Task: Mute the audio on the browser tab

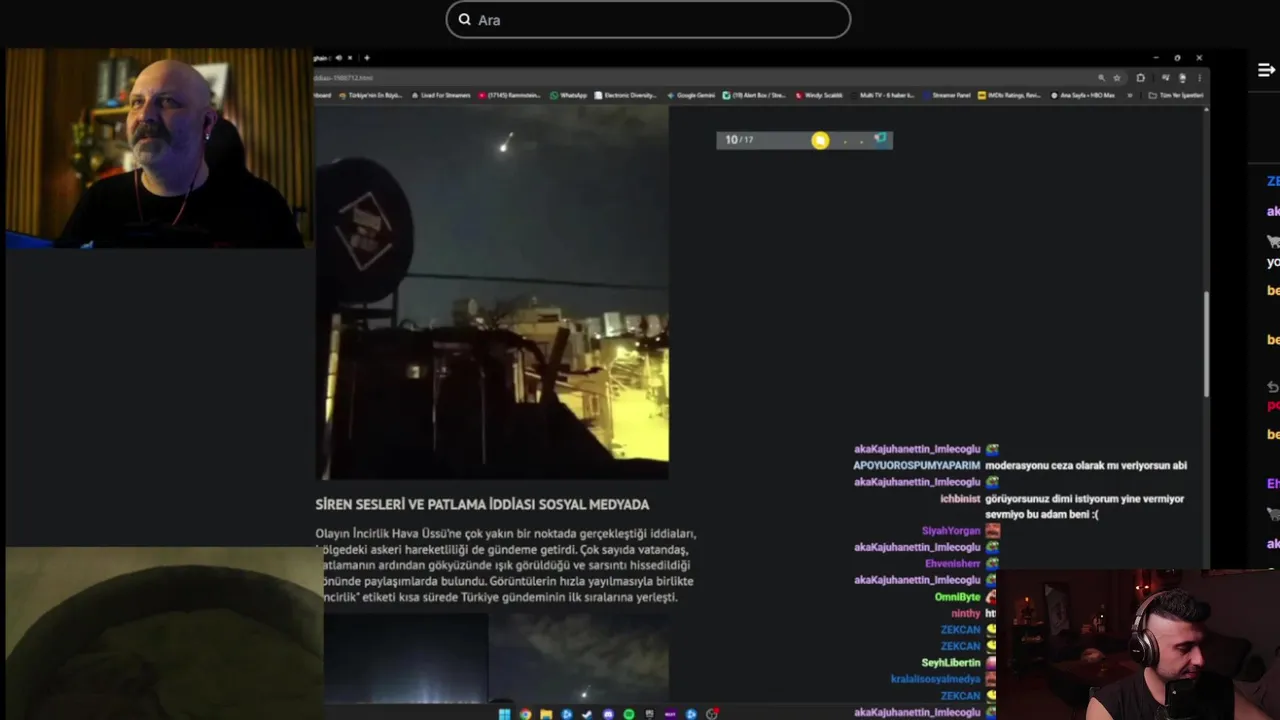Action: (338, 58)
